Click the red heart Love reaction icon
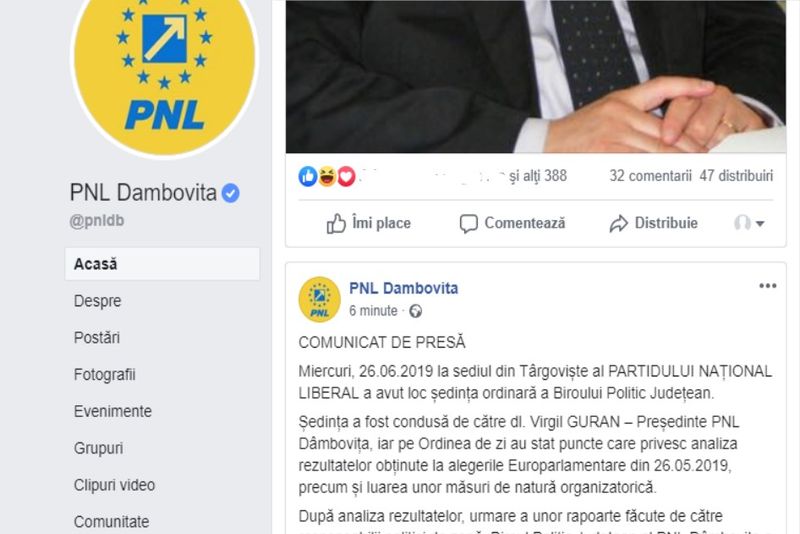 346,176
